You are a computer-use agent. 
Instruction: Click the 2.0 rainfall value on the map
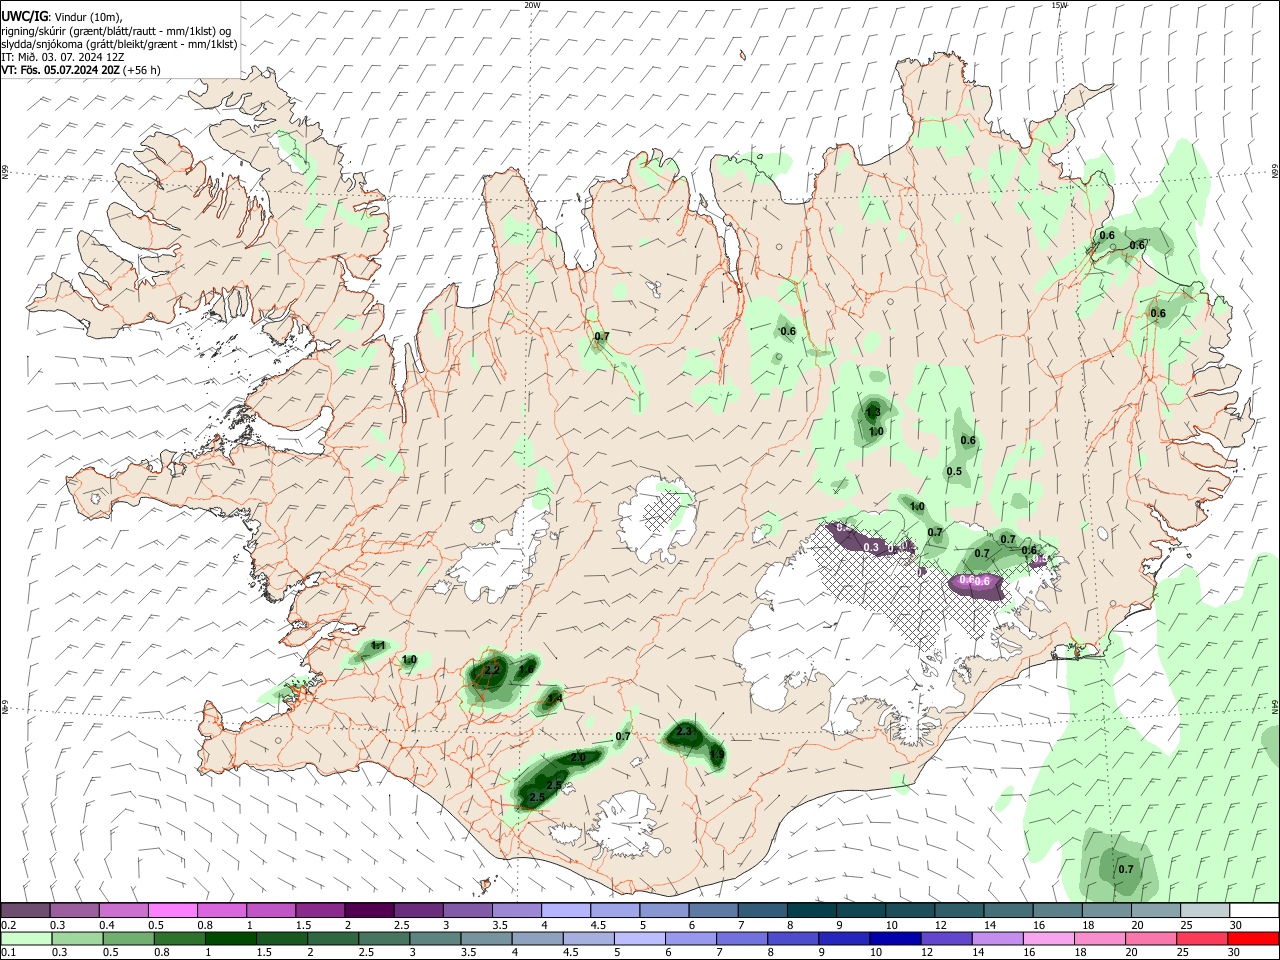pos(578,758)
